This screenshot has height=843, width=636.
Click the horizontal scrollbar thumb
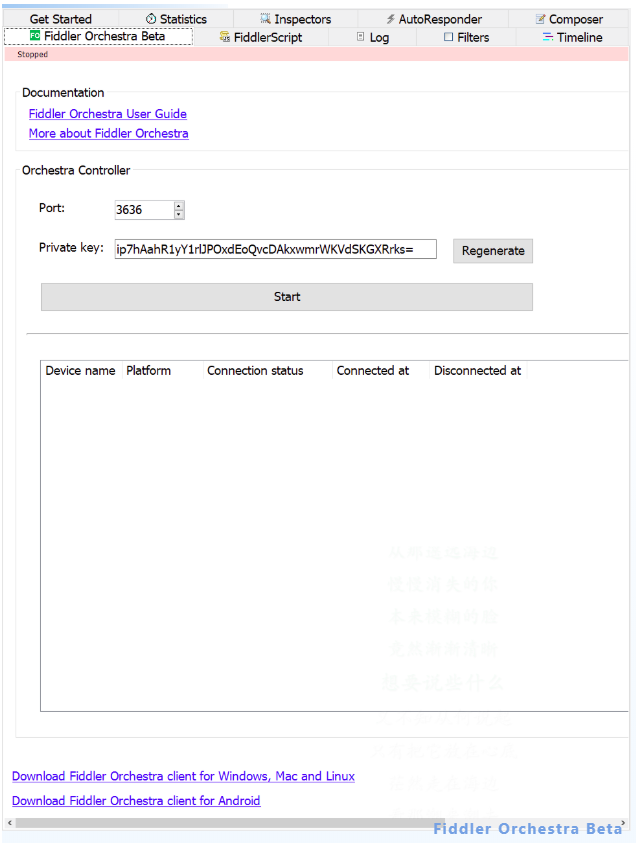230,823
